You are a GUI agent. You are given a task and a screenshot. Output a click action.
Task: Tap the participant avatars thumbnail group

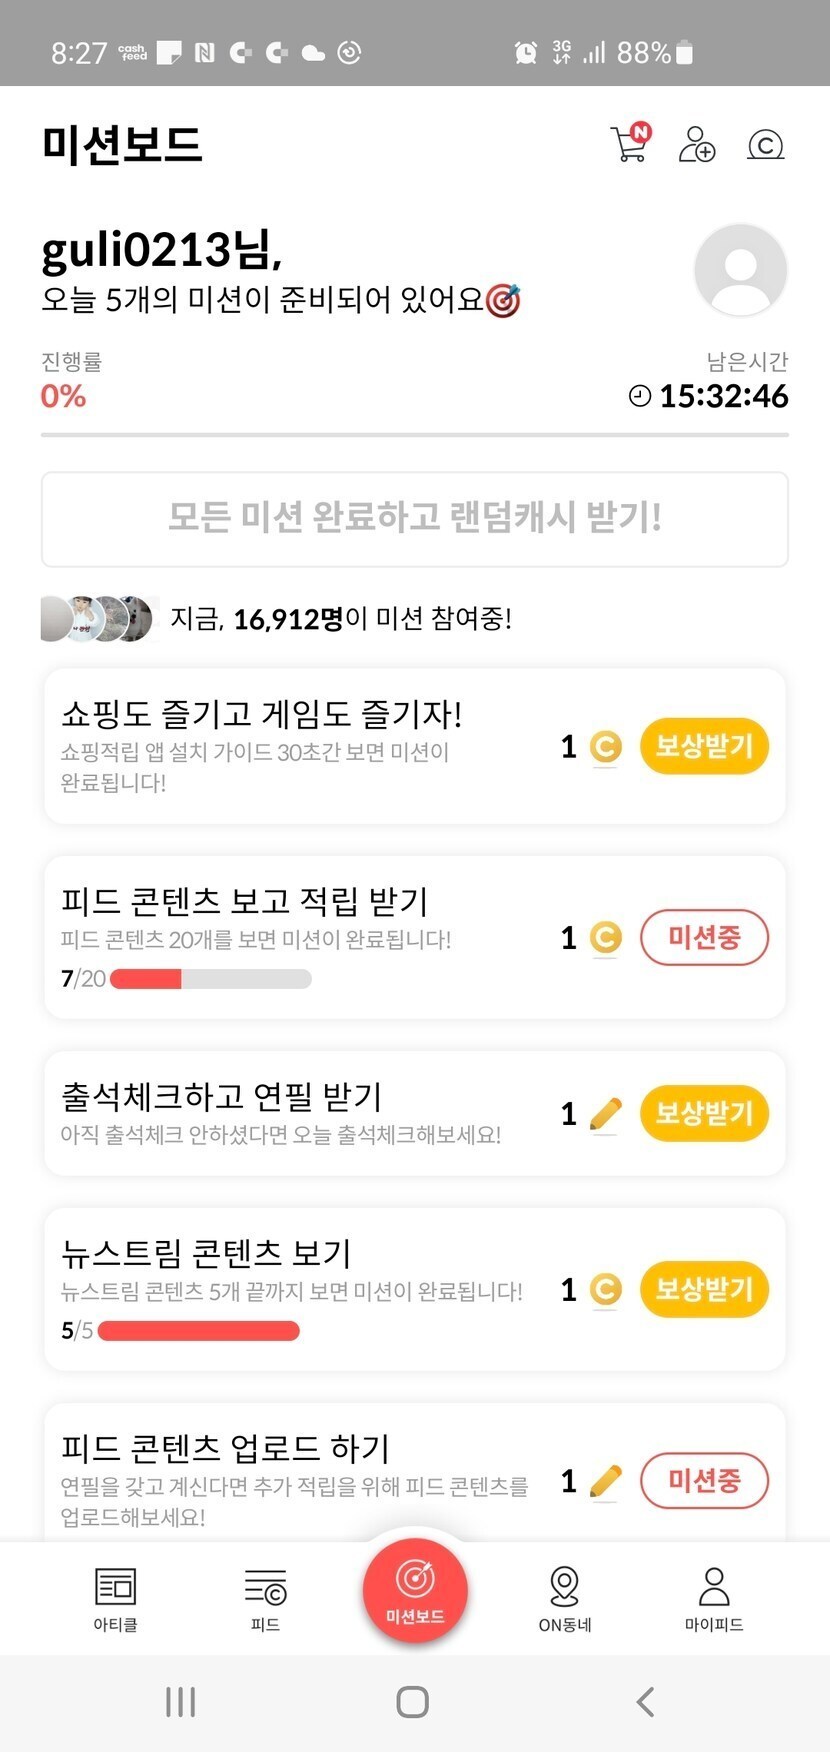click(98, 619)
